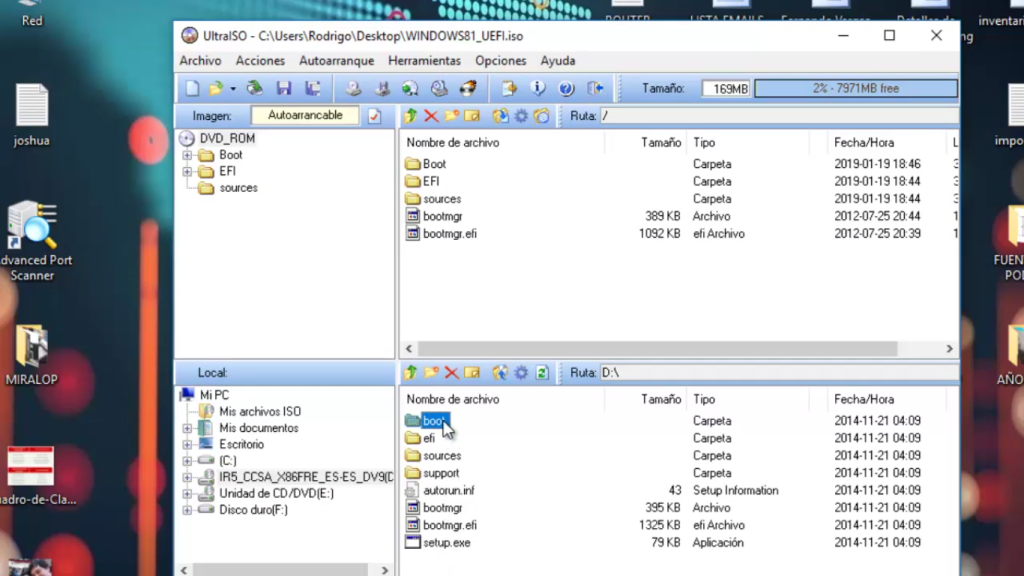This screenshot has height=576, width=1024.
Task: Expand the (C:) drive node
Action: click(187, 461)
